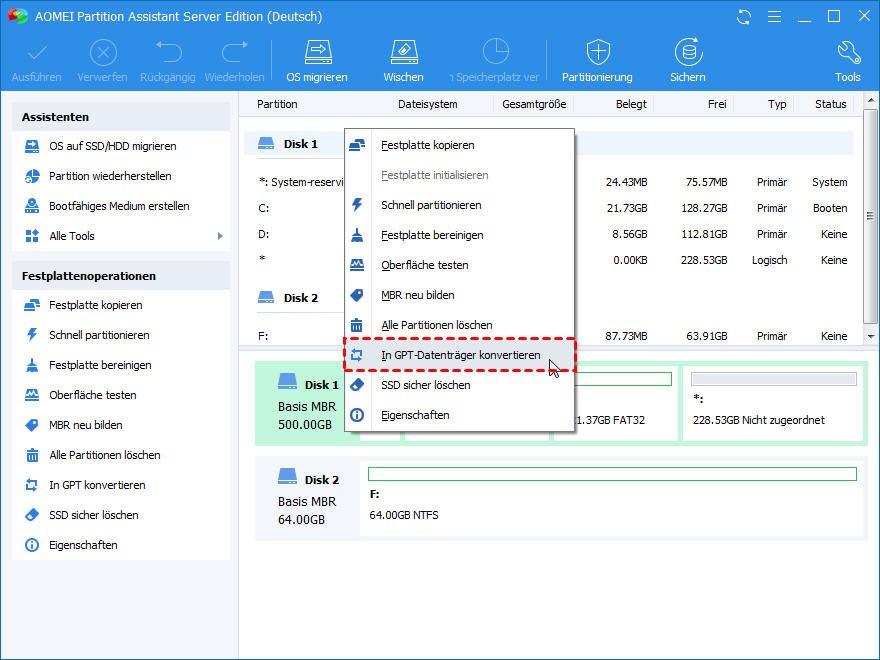Image resolution: width=880 pixels, height=660 pixels.
Task: Choose MBR neu bilden from context menu
Action: pos(459,295)
